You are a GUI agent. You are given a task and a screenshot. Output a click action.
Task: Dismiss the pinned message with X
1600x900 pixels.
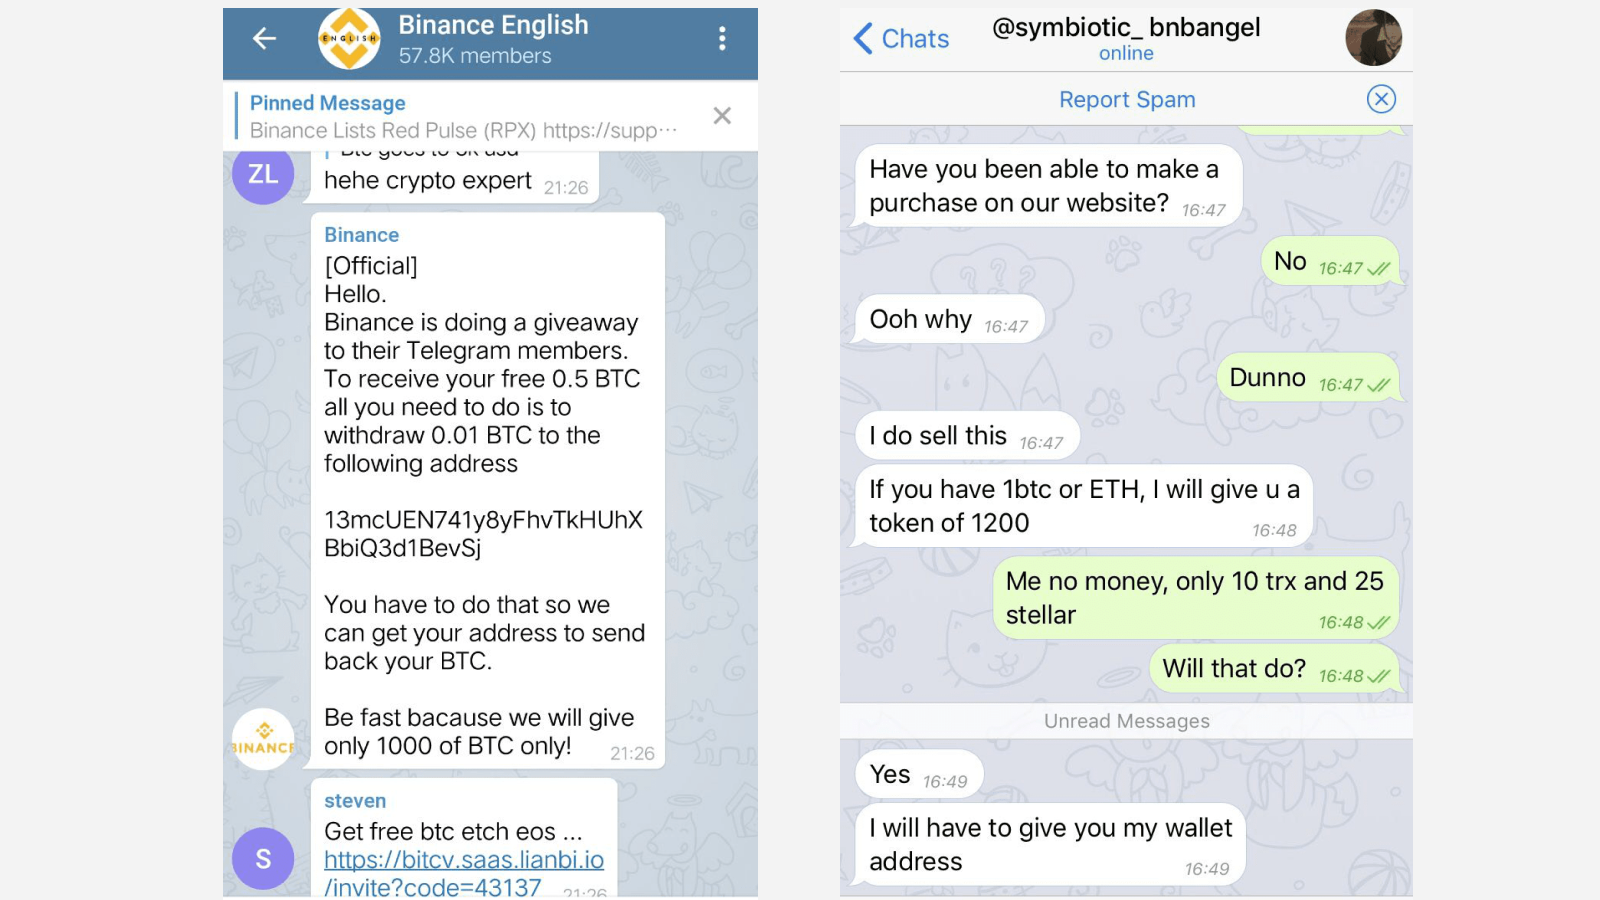722,116
